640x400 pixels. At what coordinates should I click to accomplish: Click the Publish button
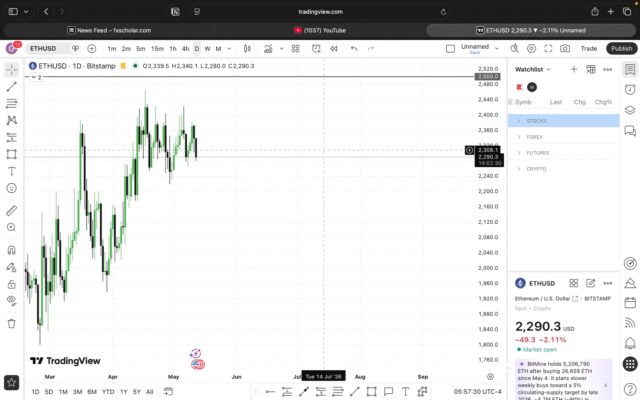pos(622,49)
